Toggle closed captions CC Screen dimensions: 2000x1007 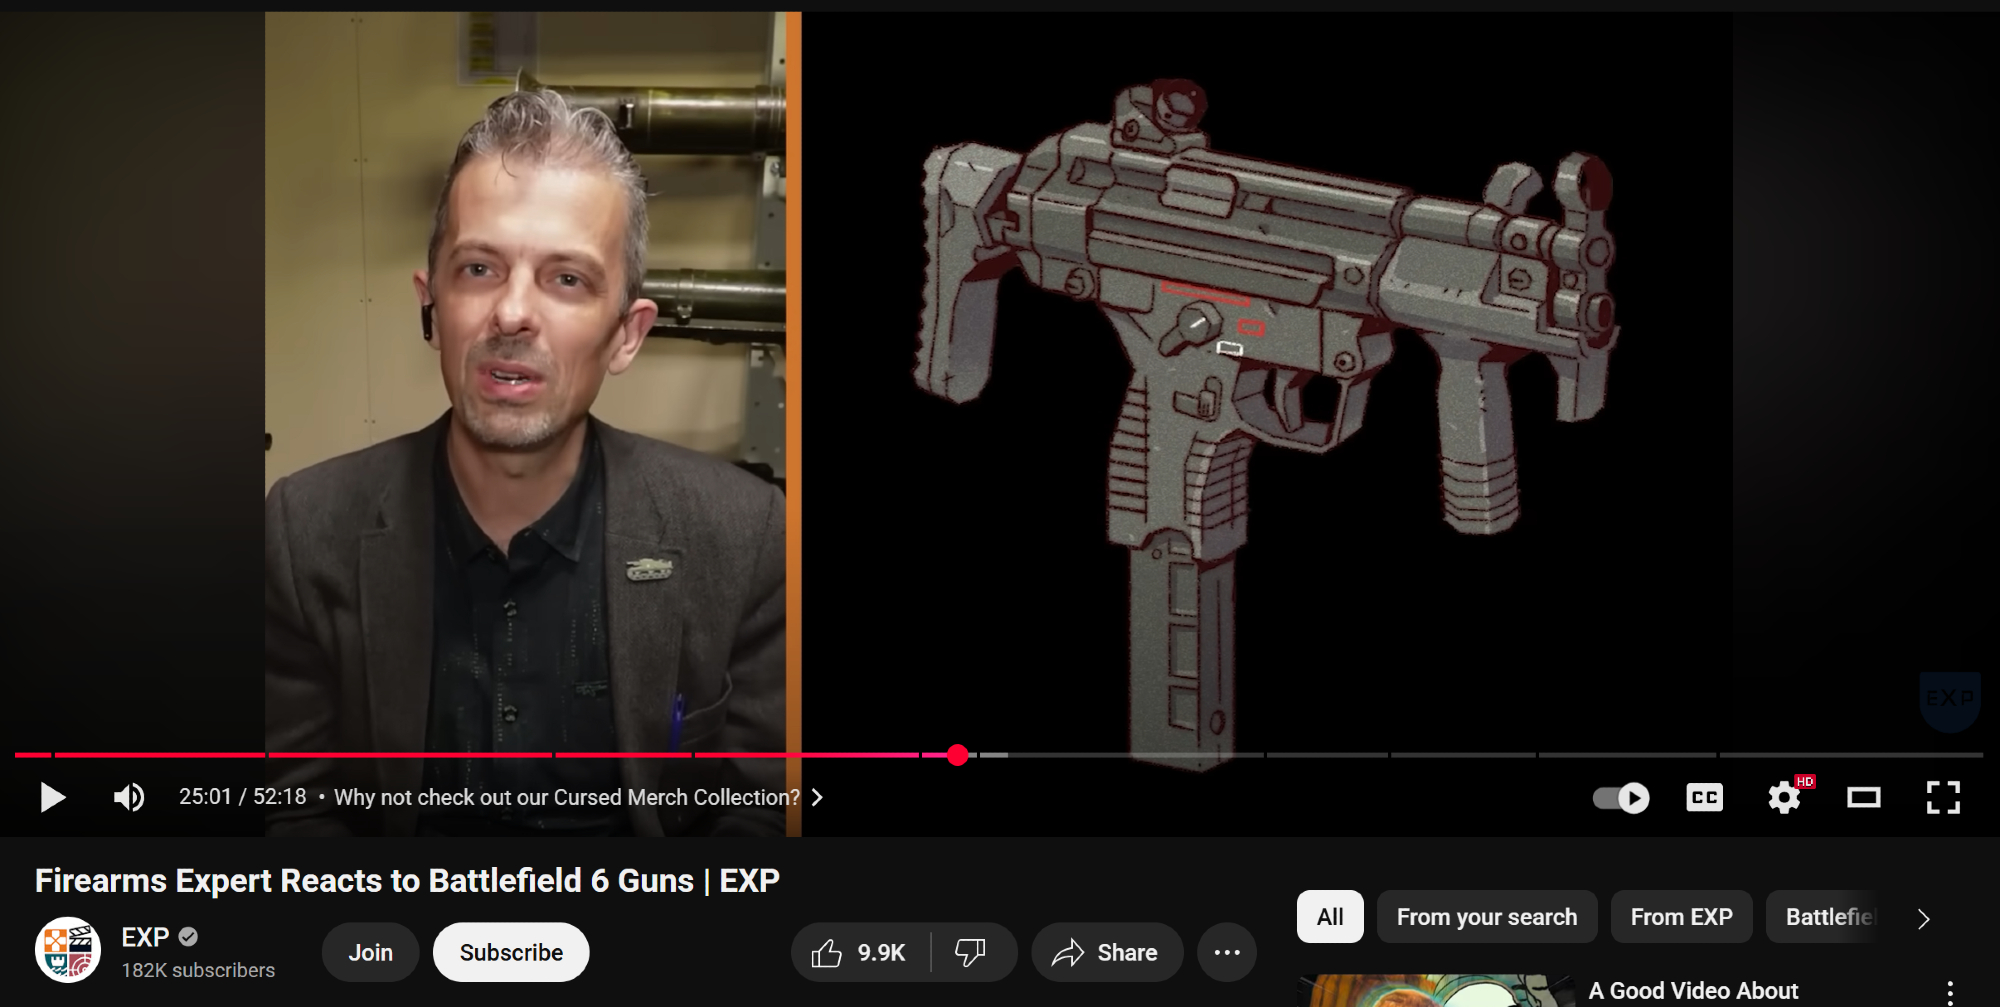point(1704,797)
